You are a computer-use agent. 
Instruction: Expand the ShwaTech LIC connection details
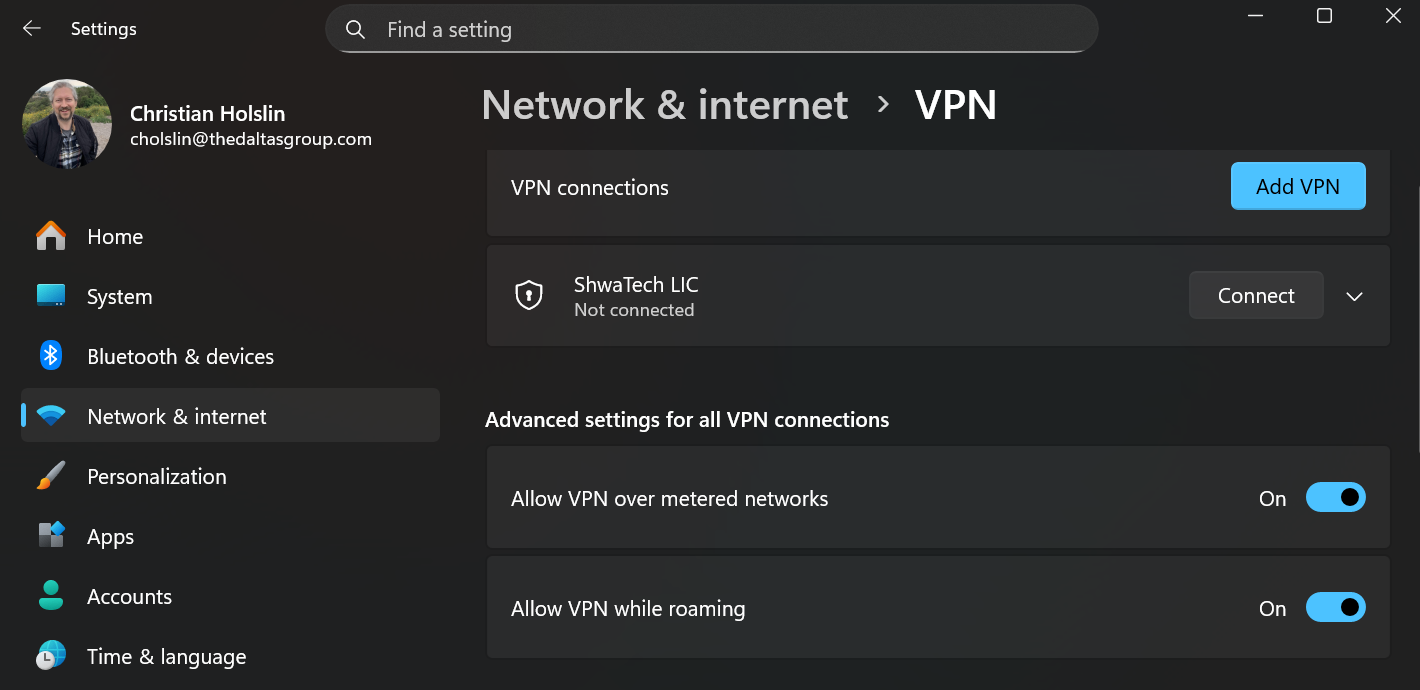(x=1355, y=296)
